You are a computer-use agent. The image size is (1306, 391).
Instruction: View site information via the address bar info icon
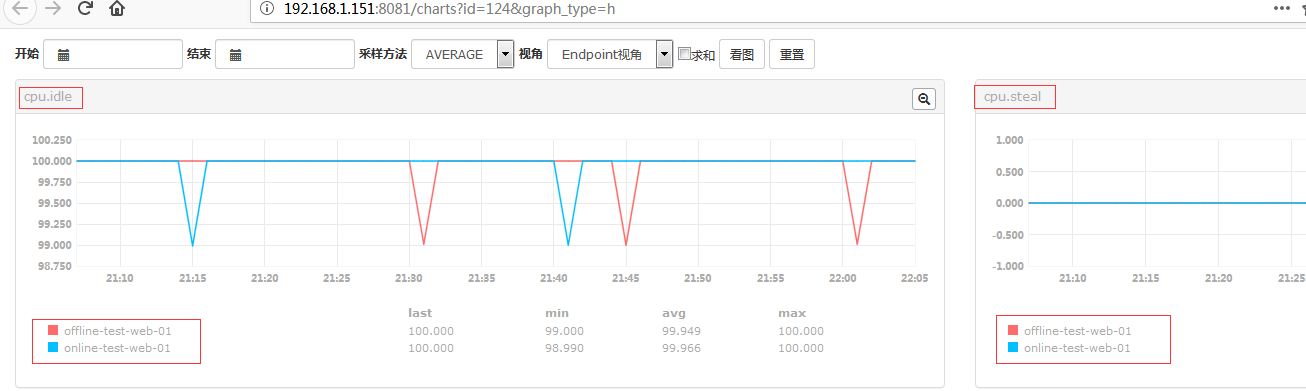pyautogui.click(x=265, y=8)
